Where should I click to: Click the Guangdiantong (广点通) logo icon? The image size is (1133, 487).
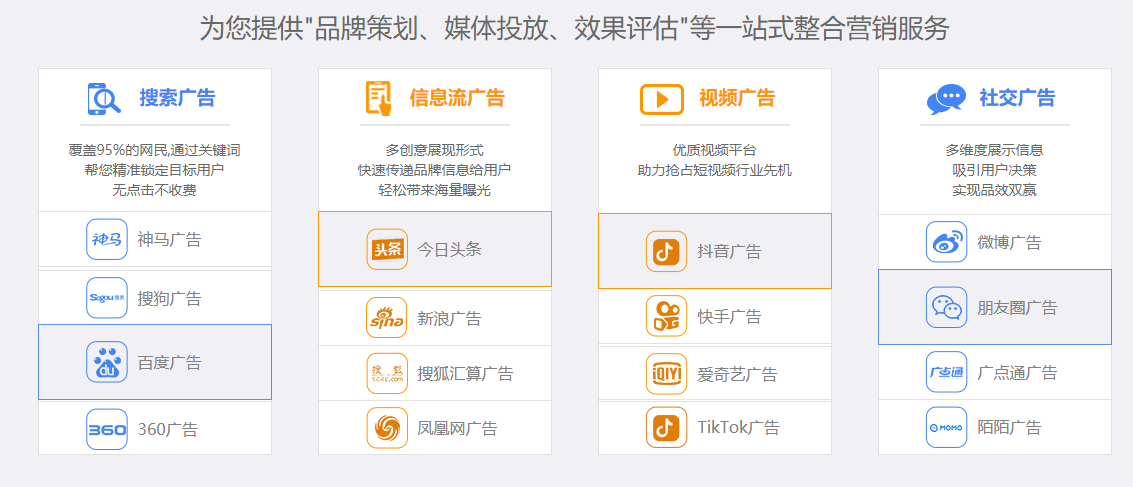(x=947, y=372)
